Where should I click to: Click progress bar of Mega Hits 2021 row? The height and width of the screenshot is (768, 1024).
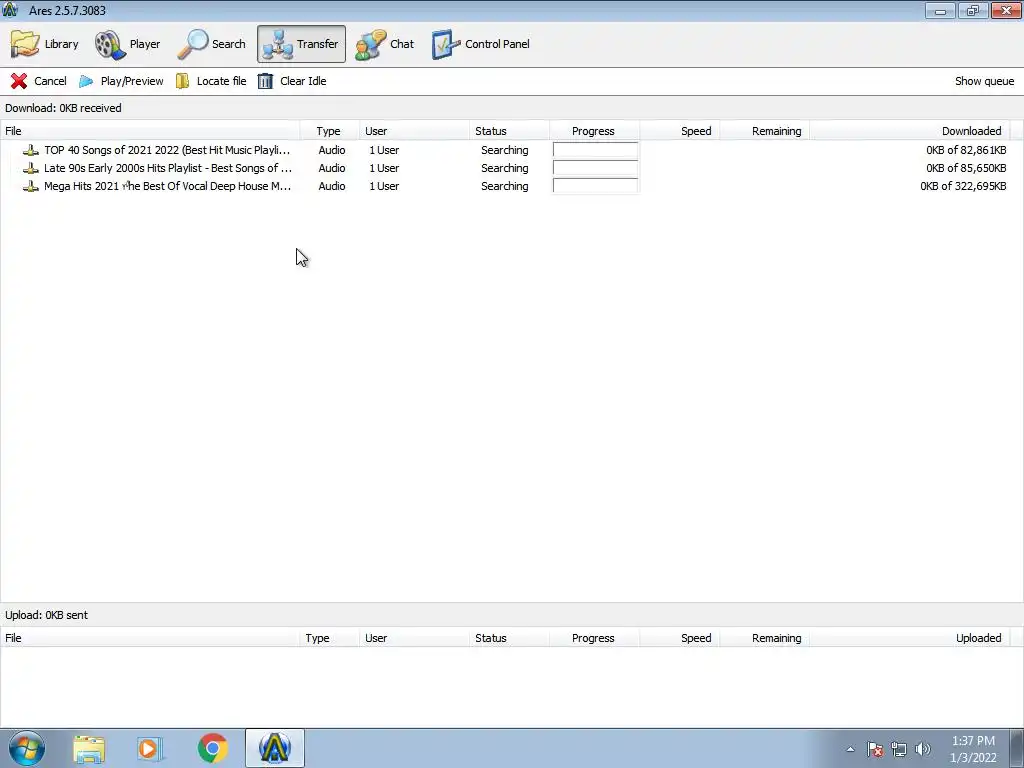point(595,186)
